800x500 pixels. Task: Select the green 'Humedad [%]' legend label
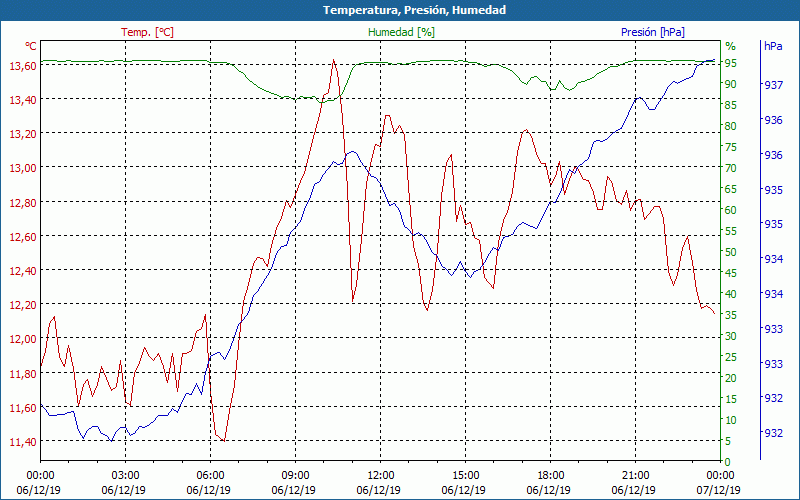[x=402, y=32]
